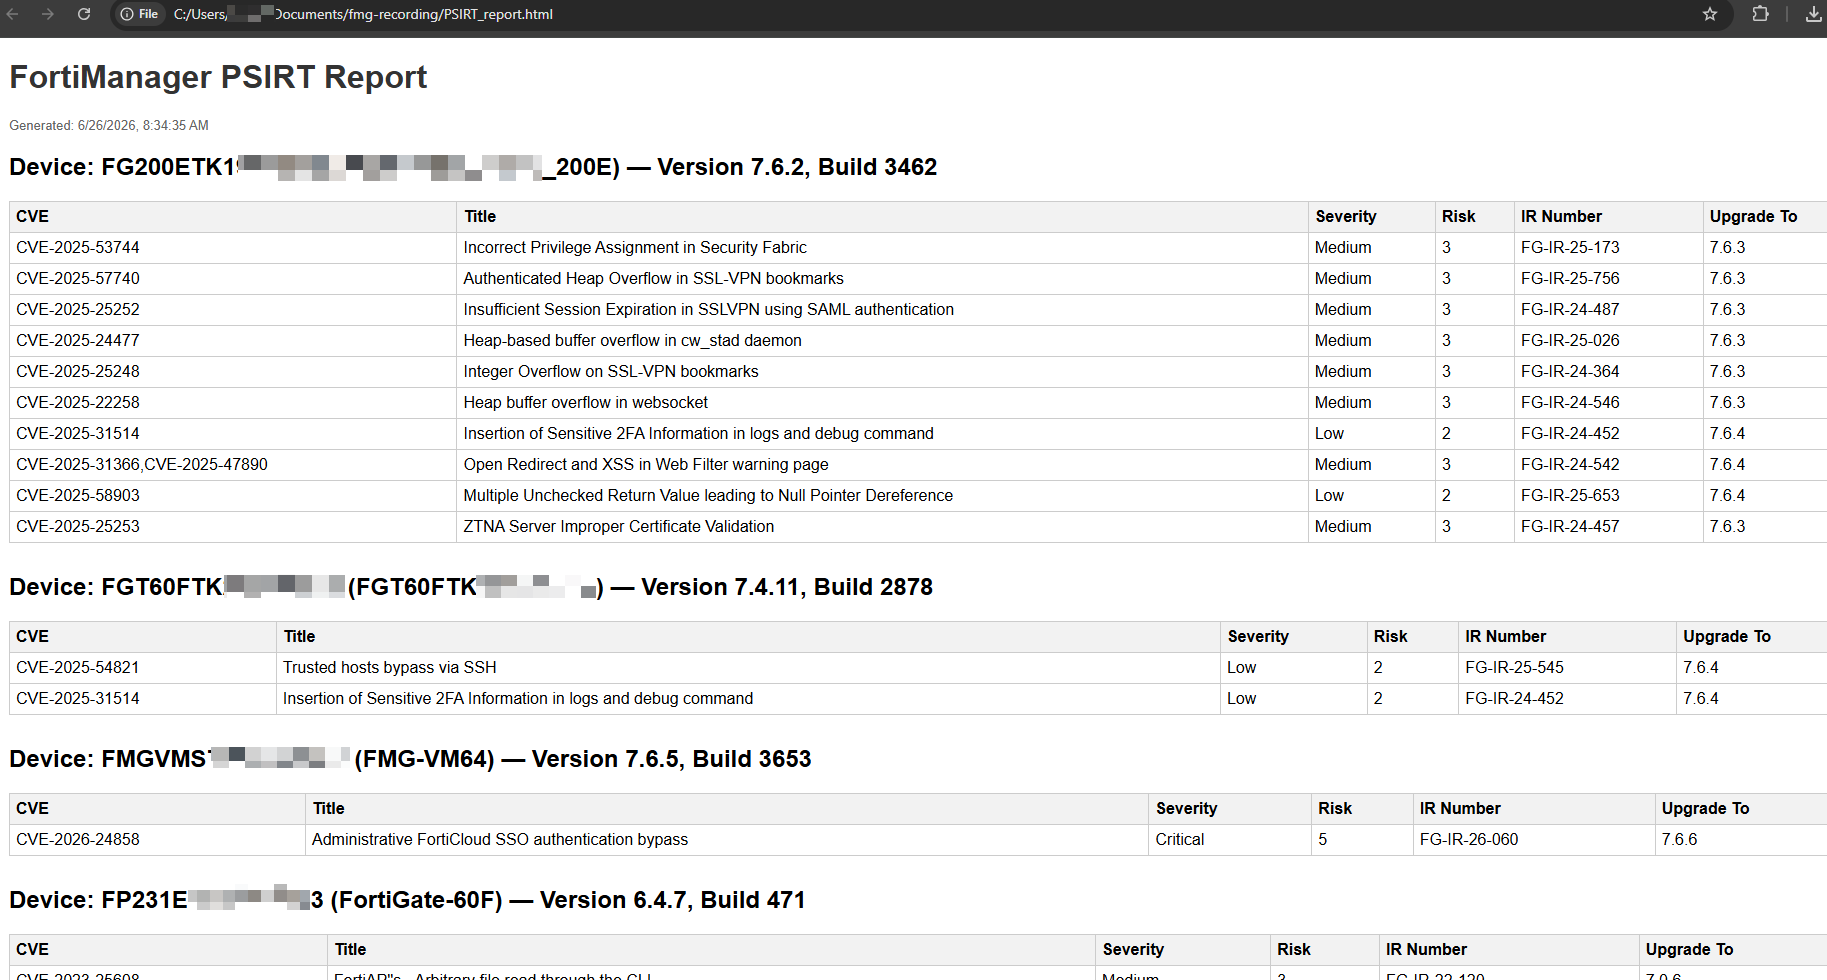Click the Upgrade To header in the first table
1827x980 pixels.
click(x=1753, y=217)
